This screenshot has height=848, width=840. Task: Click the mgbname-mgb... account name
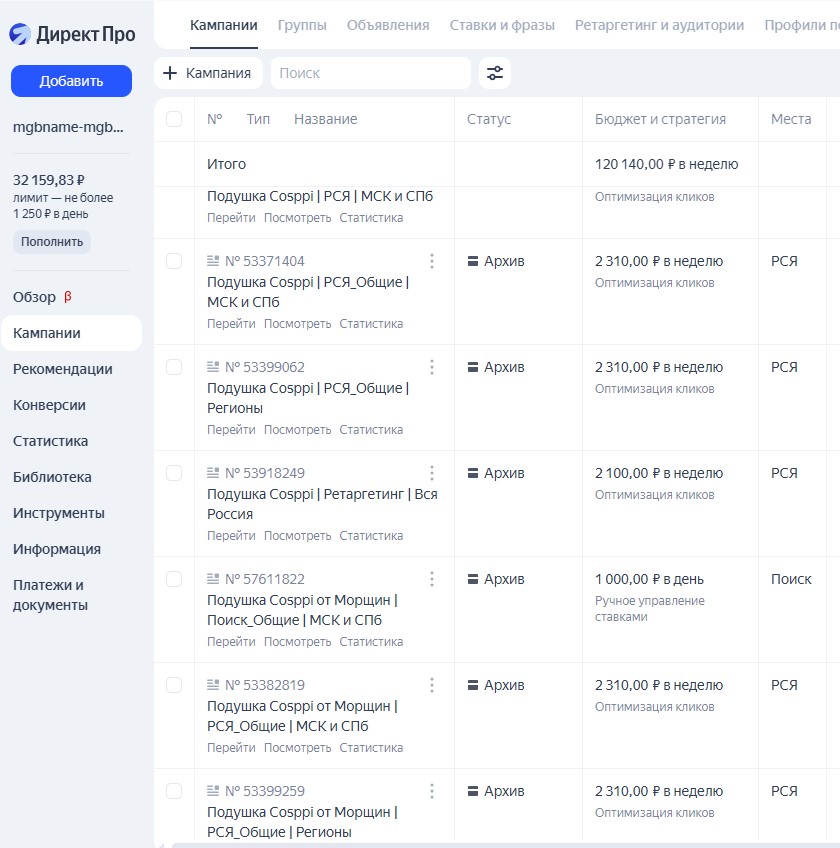pos(68,127)
